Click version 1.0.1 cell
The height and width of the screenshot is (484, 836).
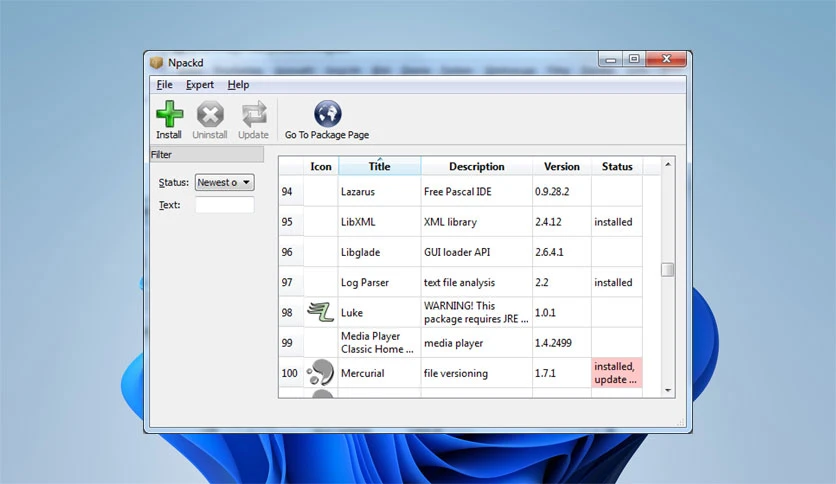(x=561, y=312)
